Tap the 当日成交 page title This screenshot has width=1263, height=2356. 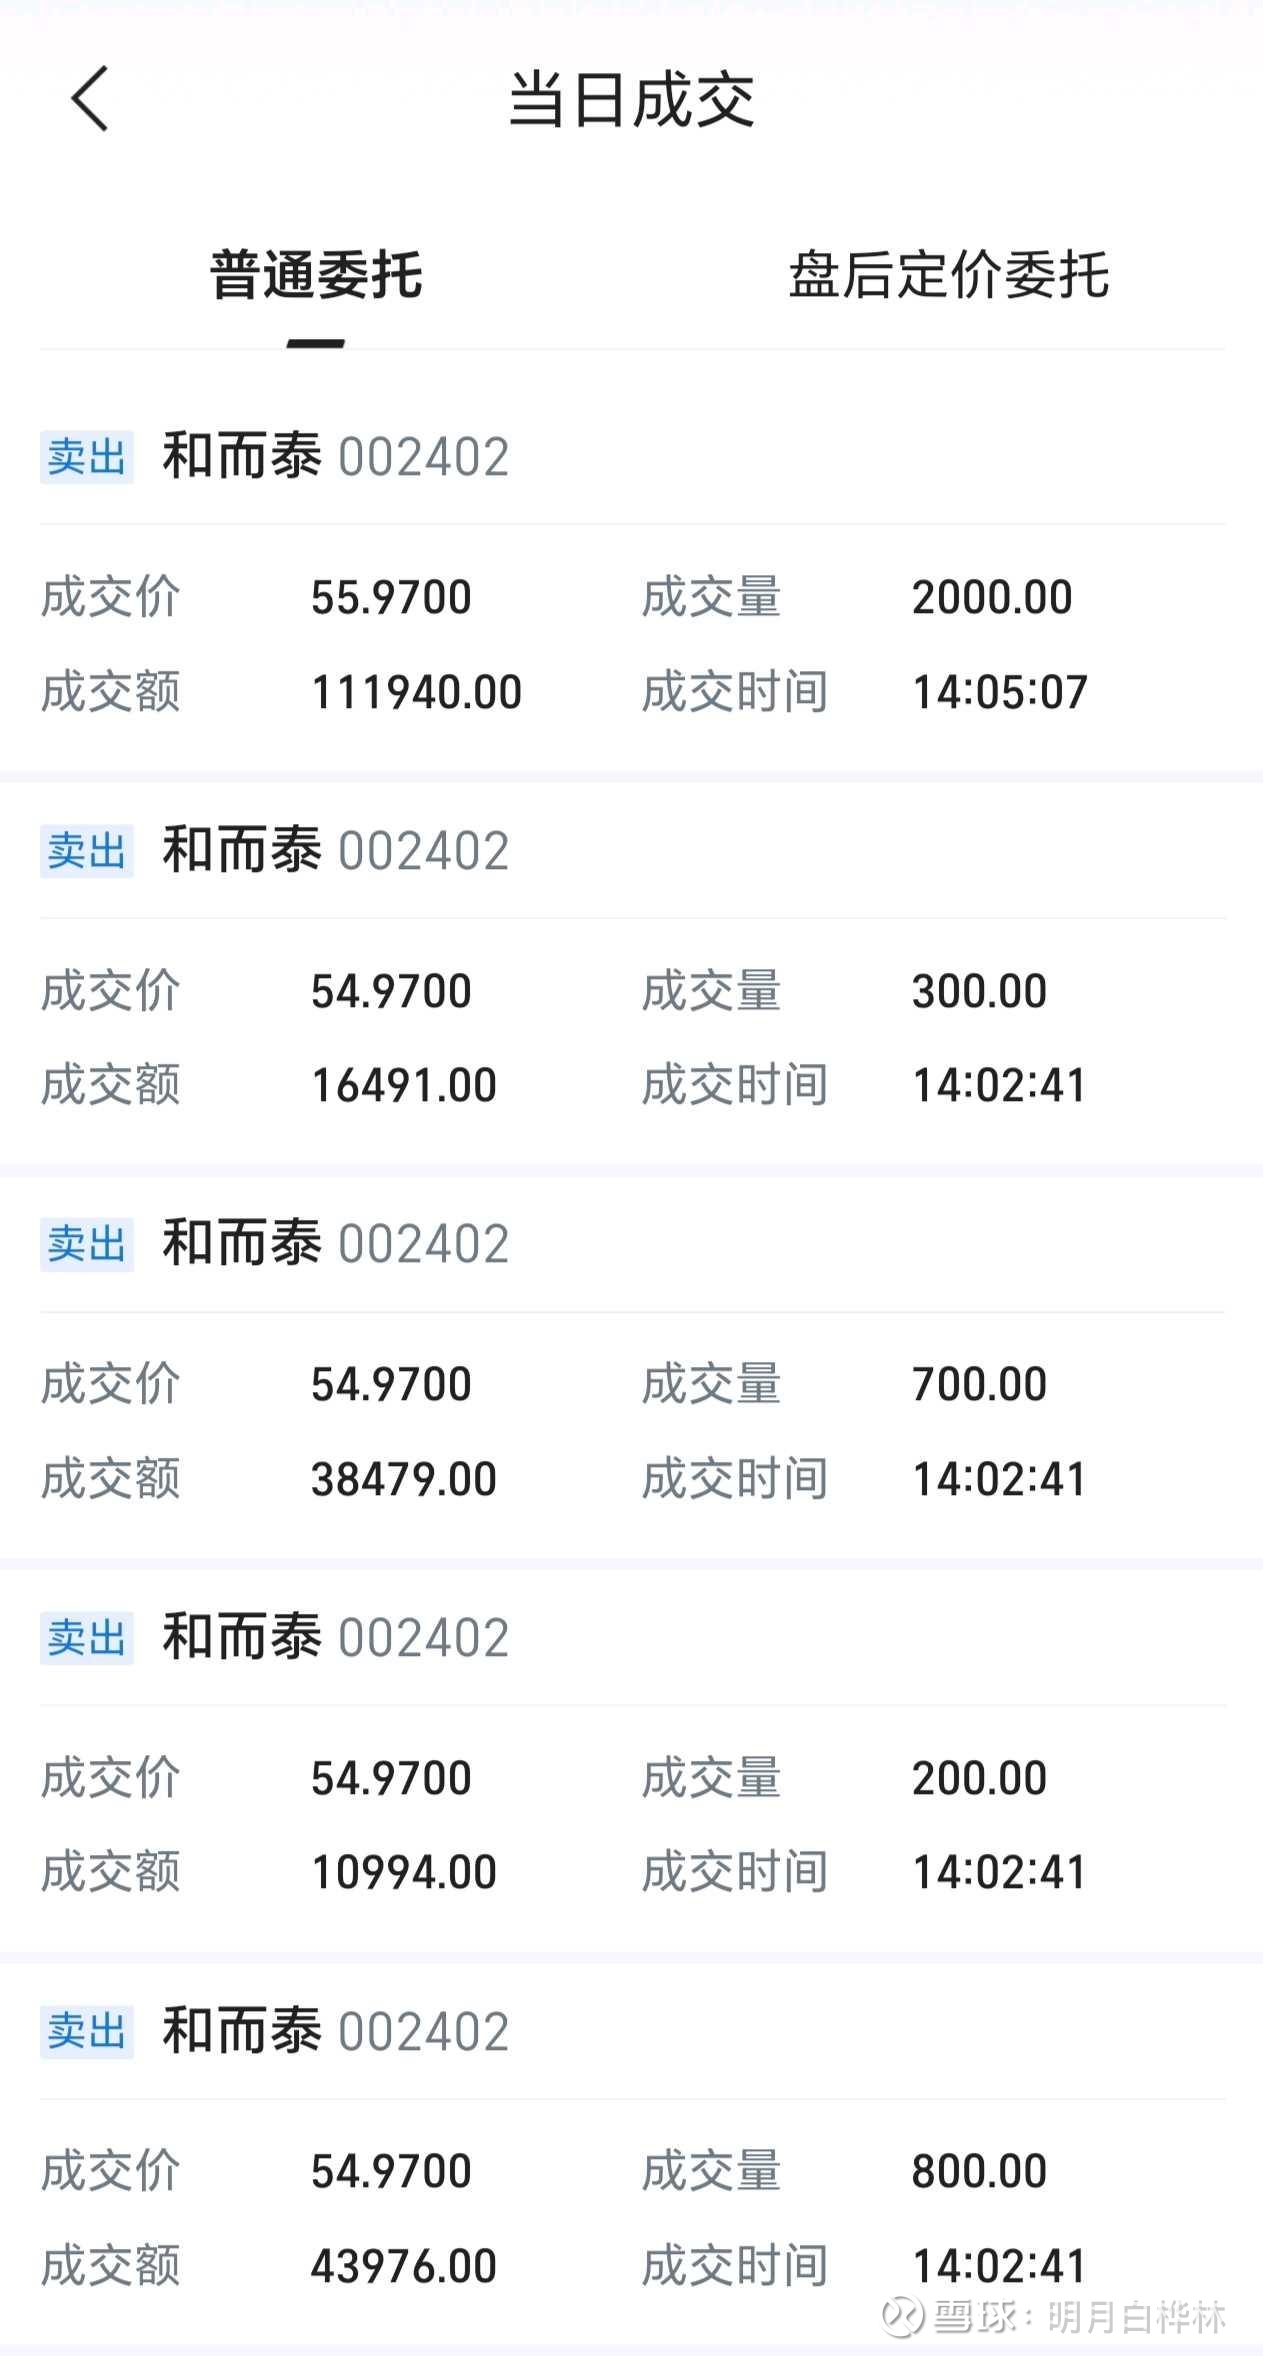631,100
